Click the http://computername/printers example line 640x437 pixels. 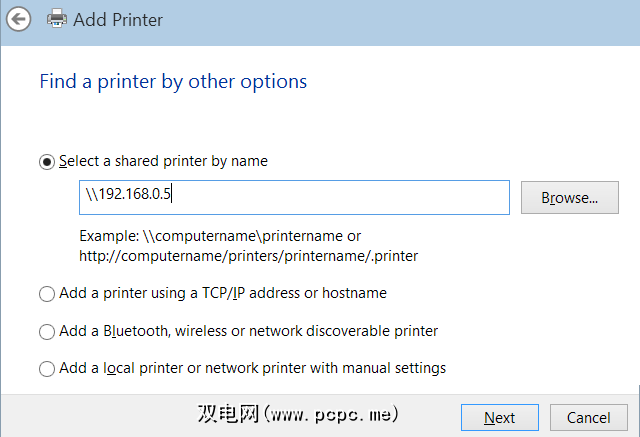(248, 256)
